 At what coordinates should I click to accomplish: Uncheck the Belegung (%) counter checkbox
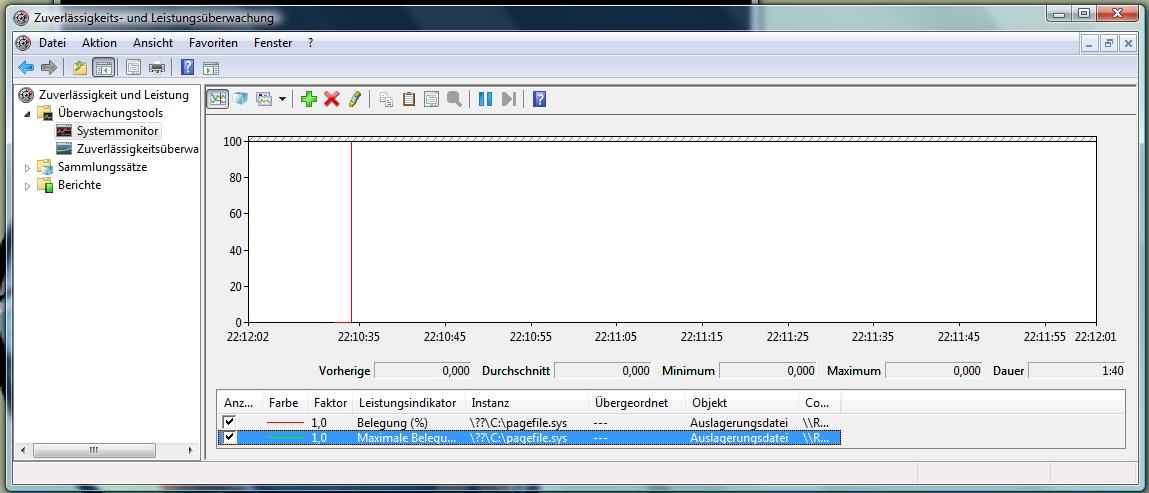pos(230,422)
